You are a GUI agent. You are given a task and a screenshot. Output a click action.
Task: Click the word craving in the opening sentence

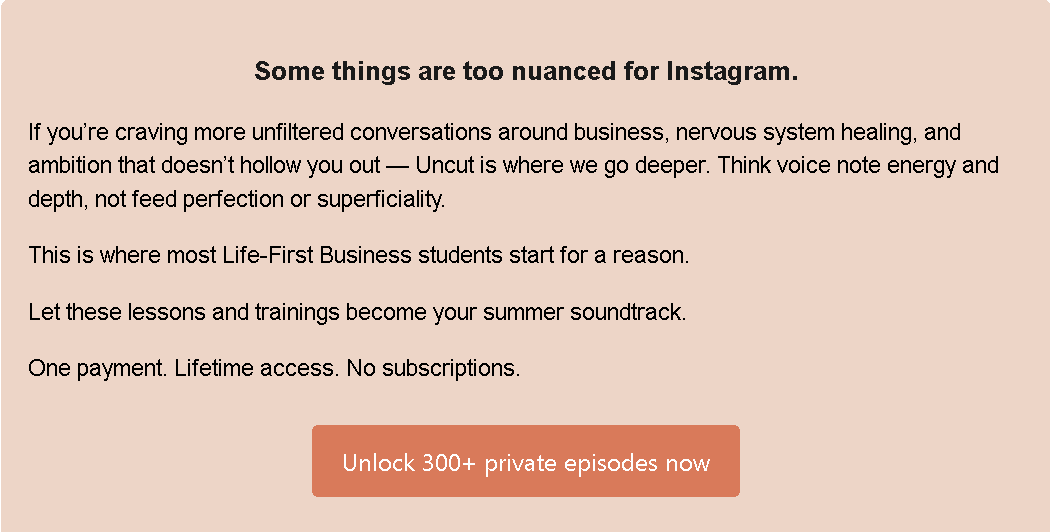tap(151, 133)
